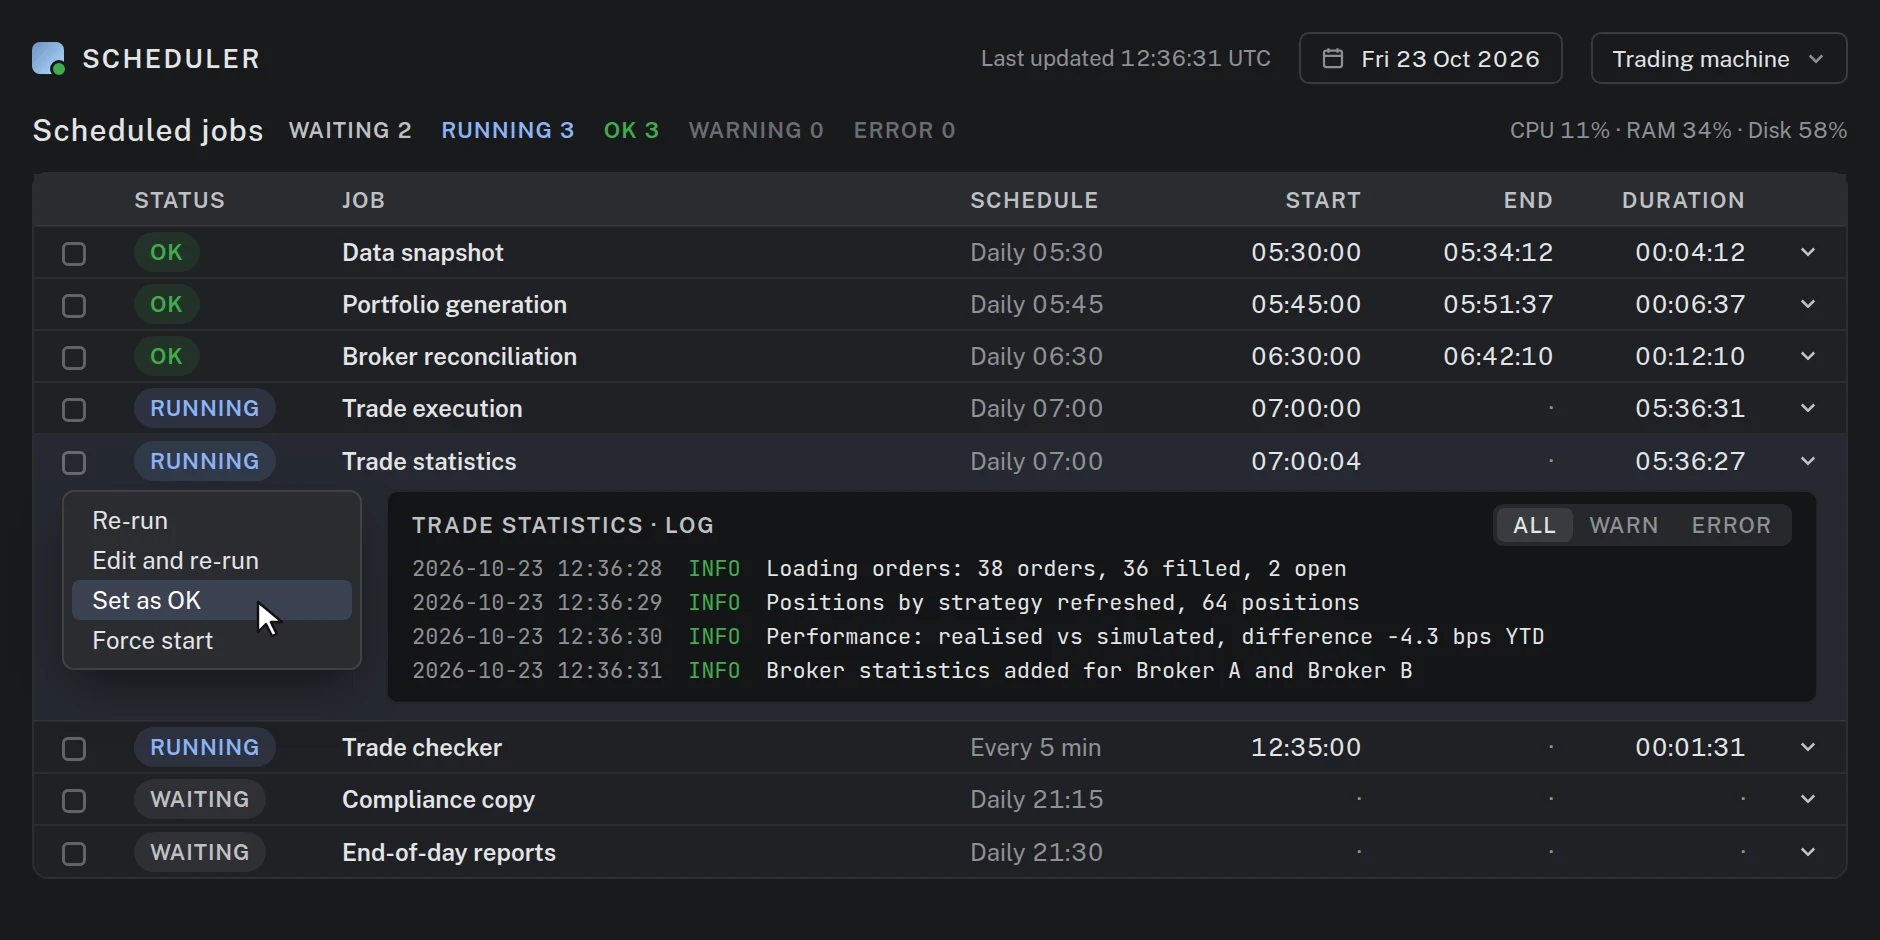Viewport: 1880px width, 940px height.
Task: Sort by the START column header
Action: [1323, 200]
